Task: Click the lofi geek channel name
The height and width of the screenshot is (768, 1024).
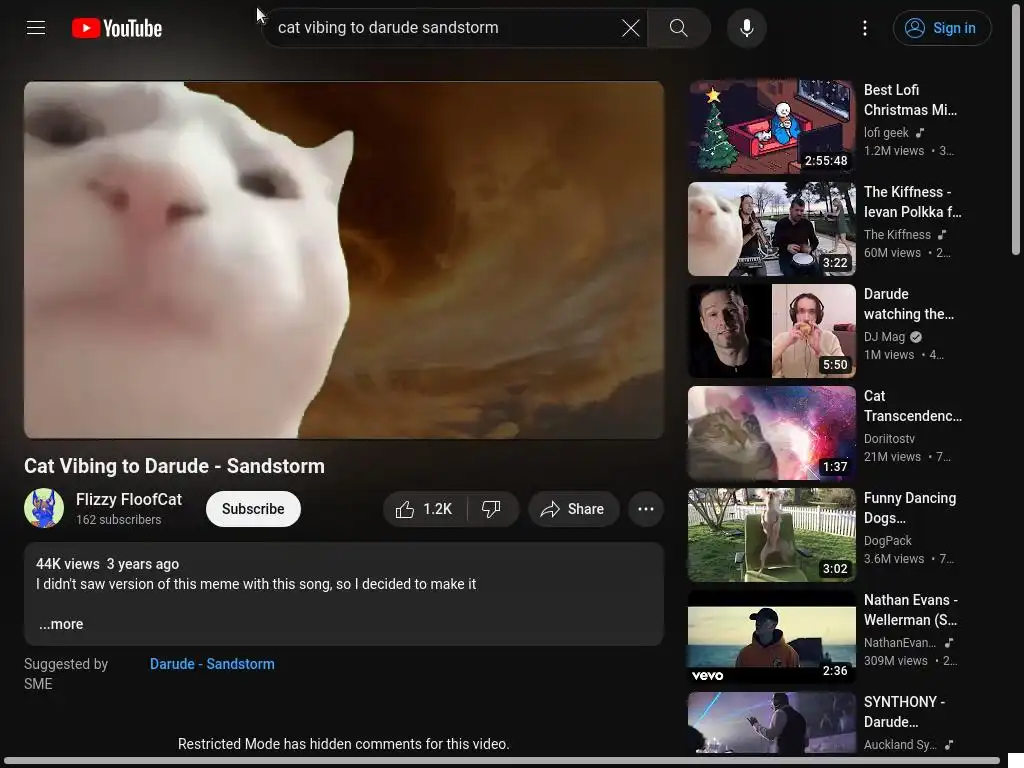Action: pyautogui.click(x=886, y=133)
